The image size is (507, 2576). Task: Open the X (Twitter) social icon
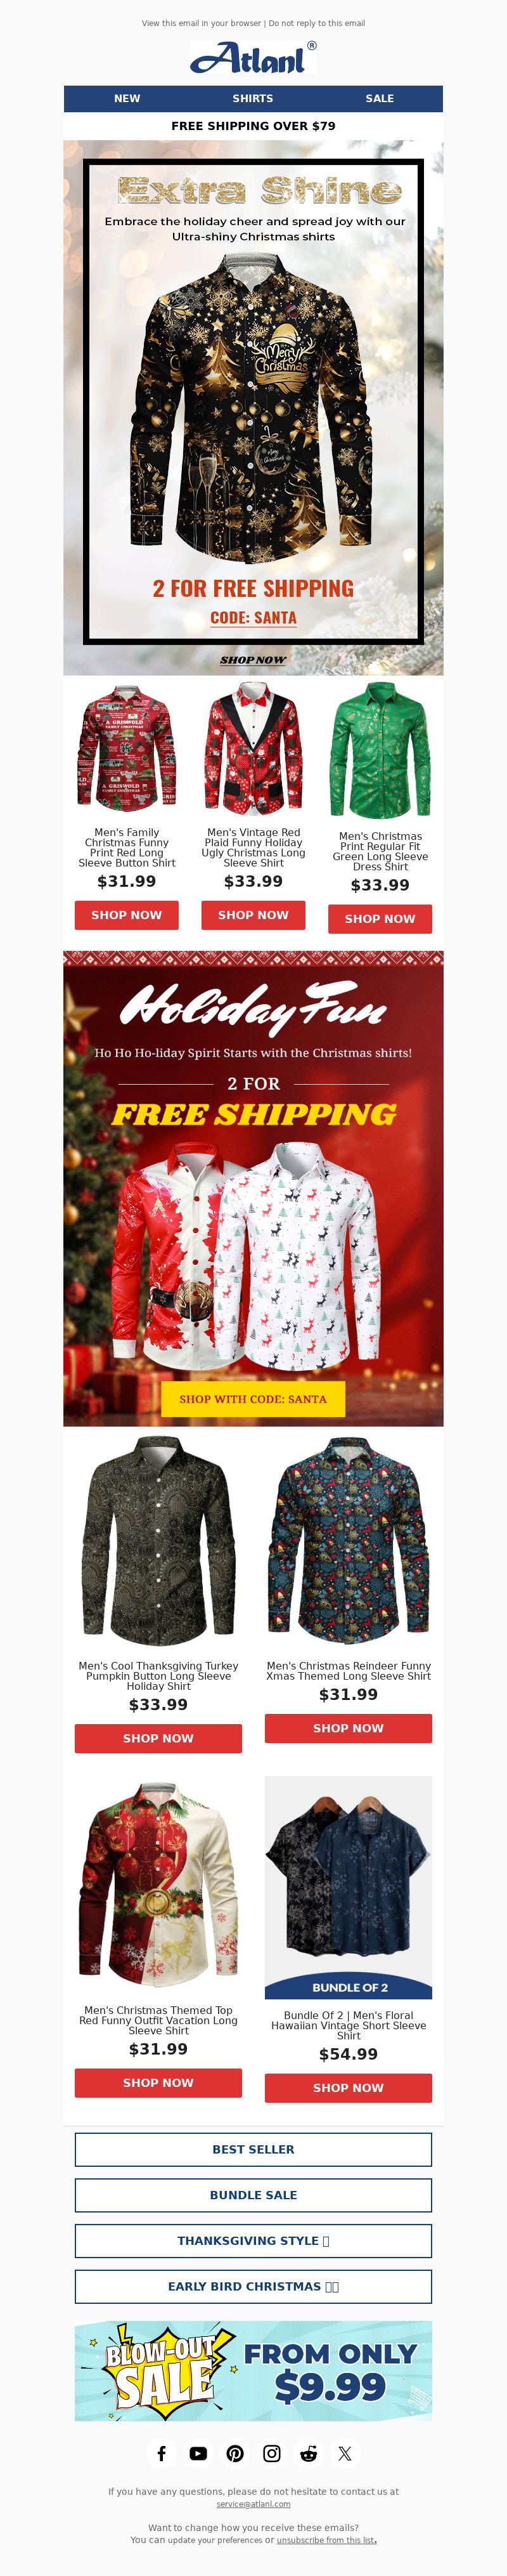tap(345, 2453)
